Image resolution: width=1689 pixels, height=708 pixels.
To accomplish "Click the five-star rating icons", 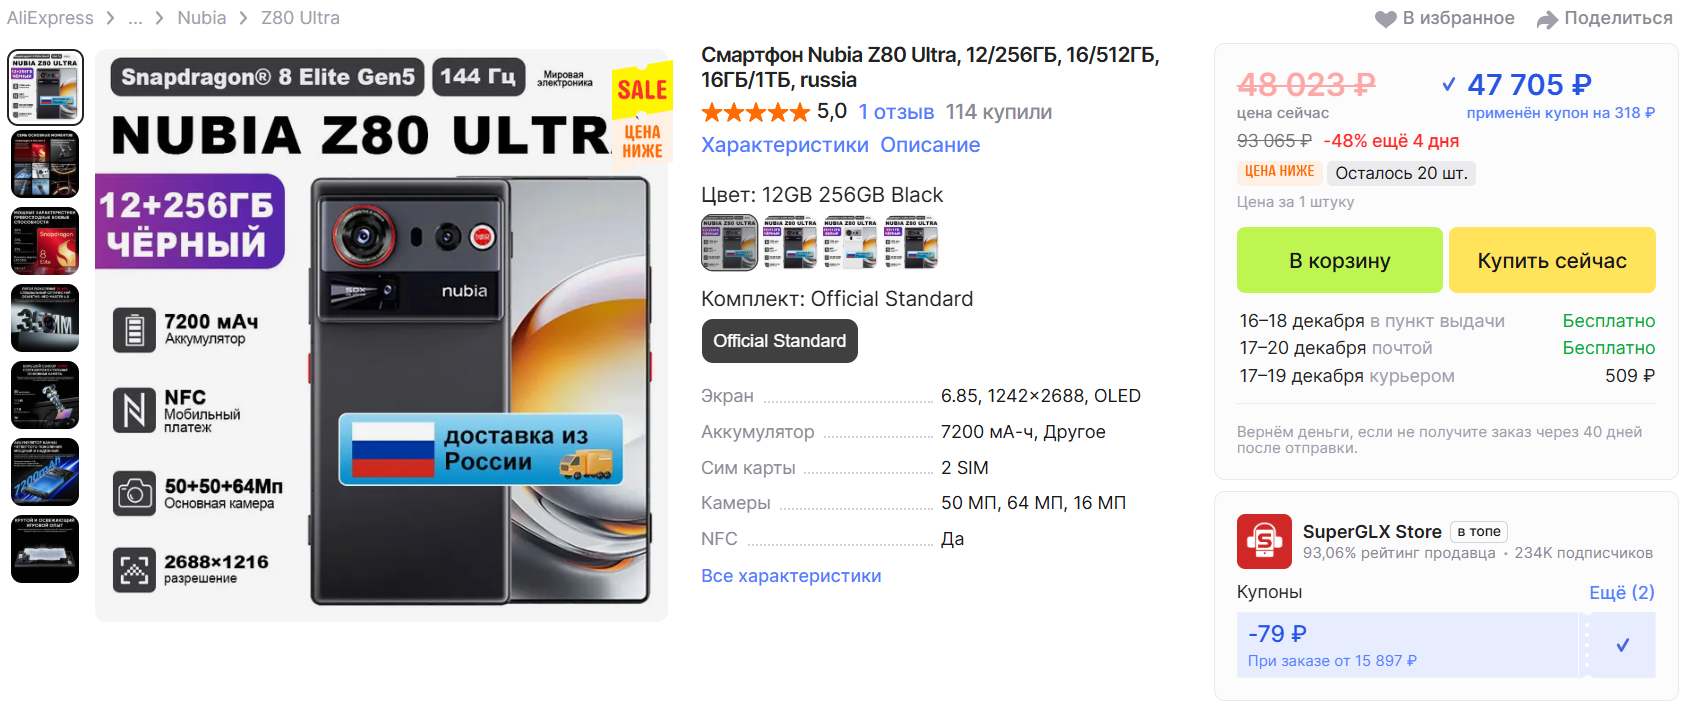I will 756,112.
